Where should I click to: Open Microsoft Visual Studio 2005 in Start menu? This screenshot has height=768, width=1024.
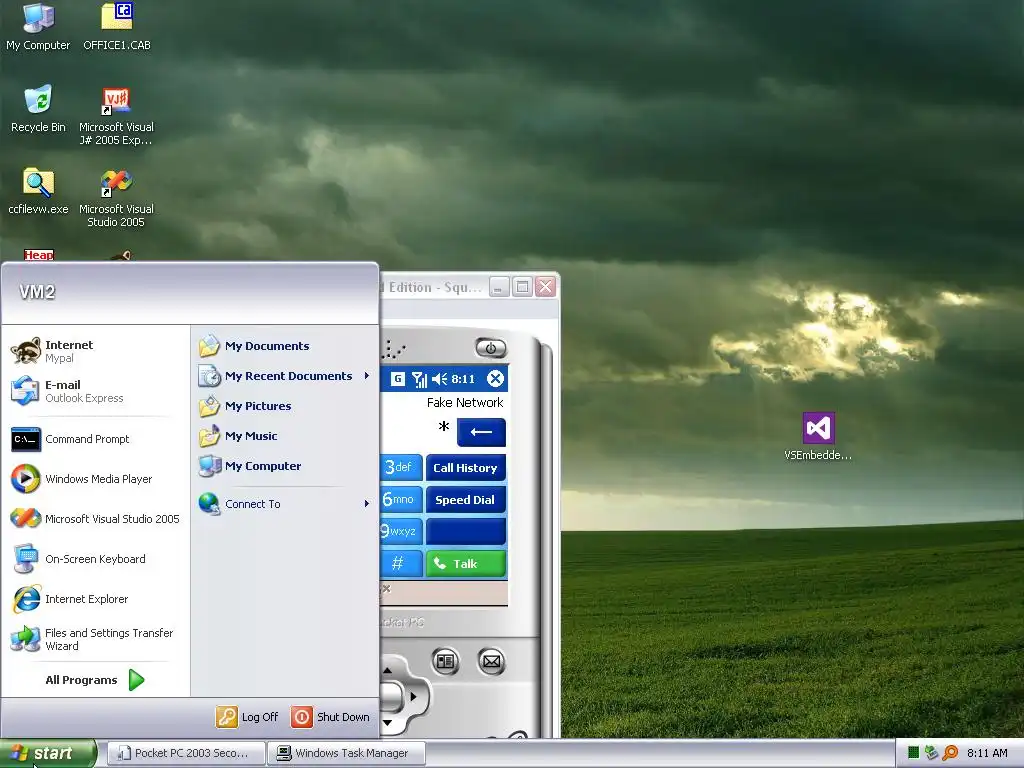95,519
